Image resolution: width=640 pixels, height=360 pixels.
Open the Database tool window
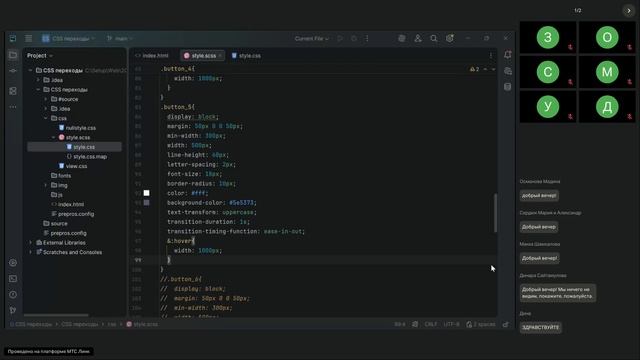pyautogui.click(x=507, y=87)
